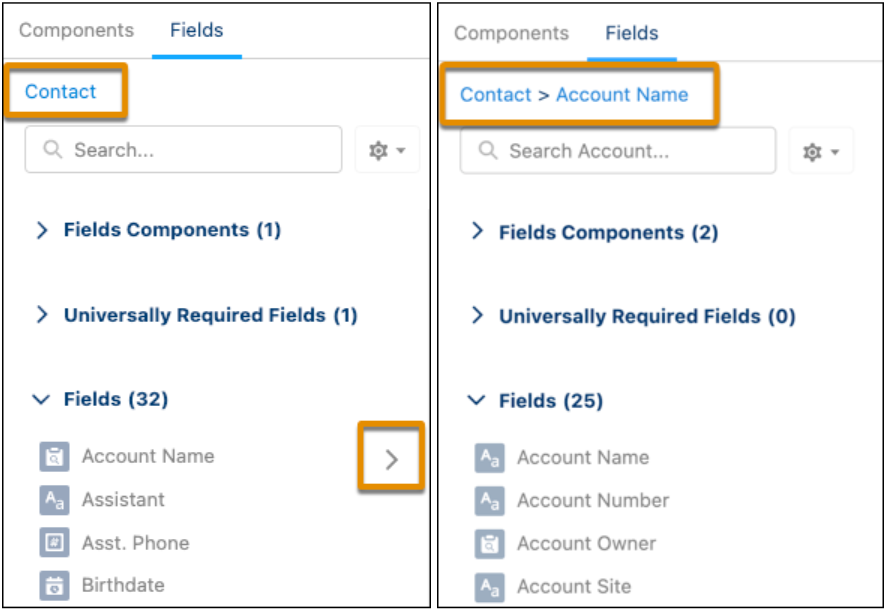This screenshot has height=610, width=886.
Task: Click the Contact breadcrumb link in right panel
Action: 496,95
